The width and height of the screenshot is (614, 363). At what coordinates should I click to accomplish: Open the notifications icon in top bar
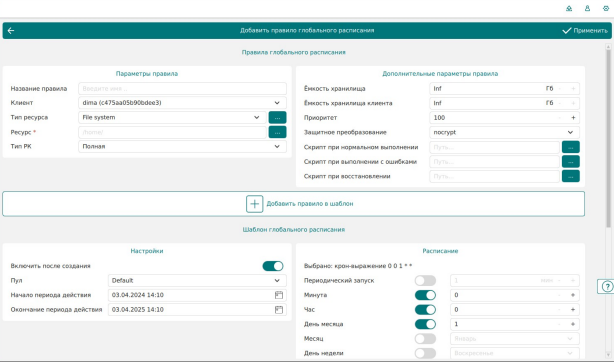569,8
